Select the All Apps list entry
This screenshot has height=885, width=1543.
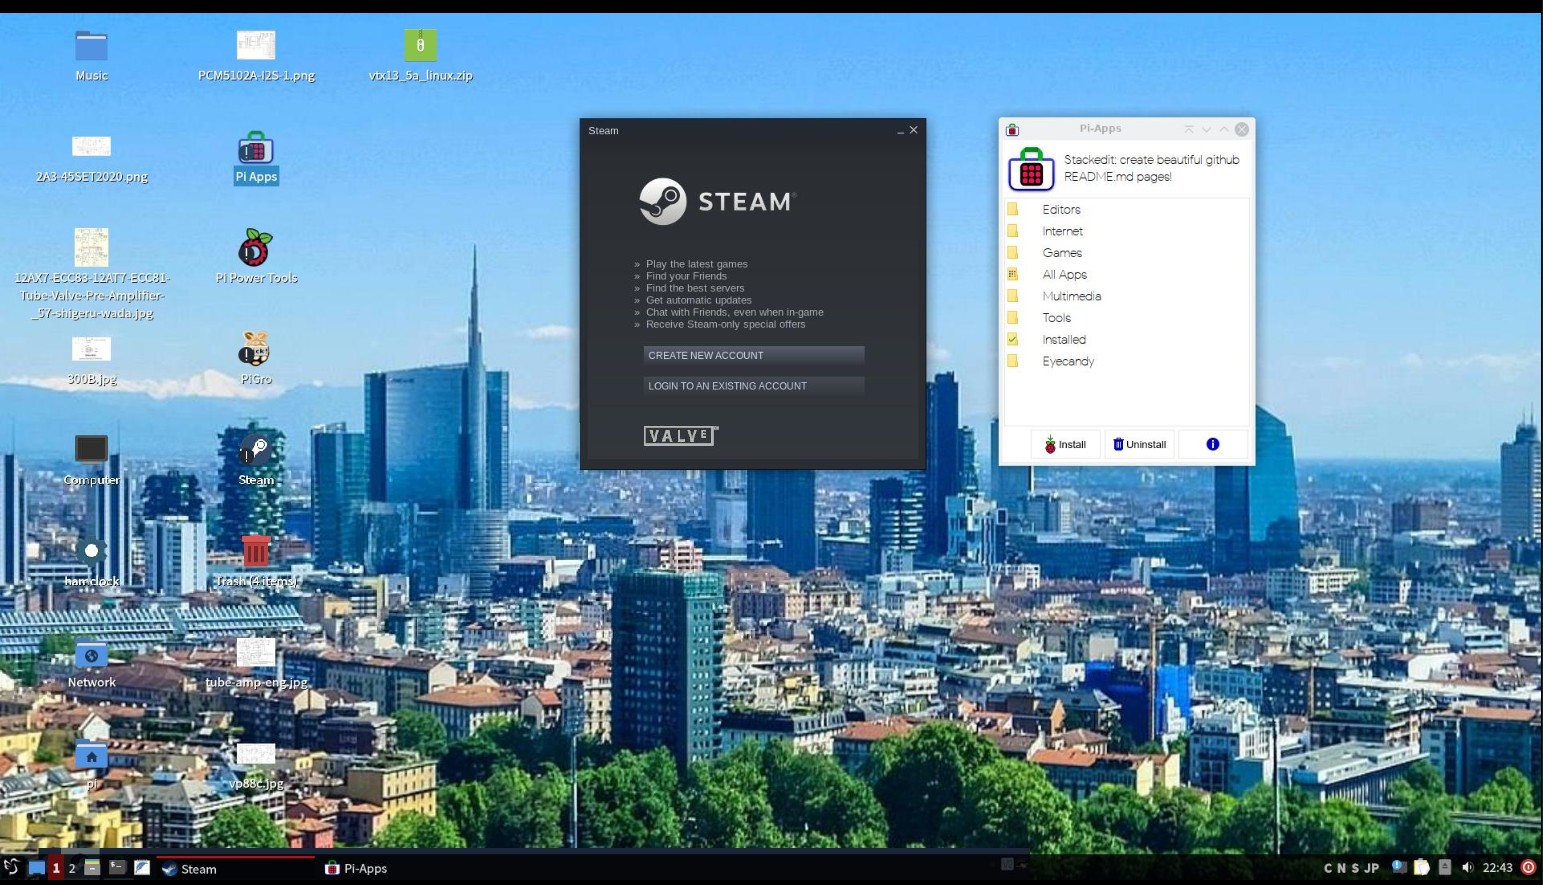pos(1064,275)
